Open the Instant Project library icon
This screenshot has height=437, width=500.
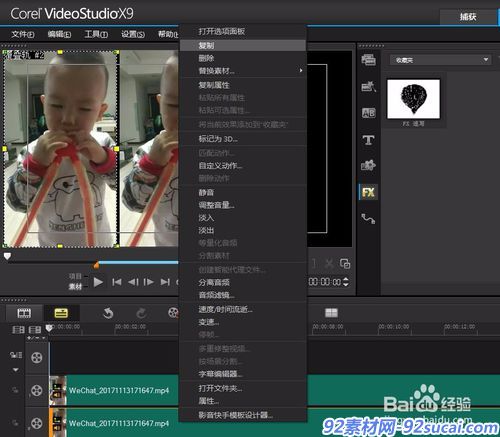point(368,87)
